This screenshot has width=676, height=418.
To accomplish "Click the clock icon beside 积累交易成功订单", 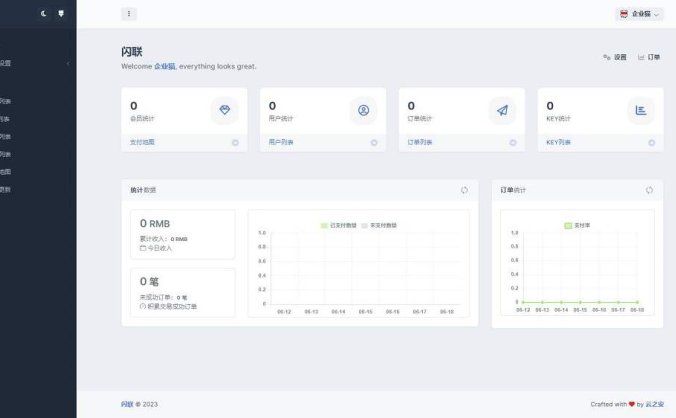I will (x=143, y=306).
